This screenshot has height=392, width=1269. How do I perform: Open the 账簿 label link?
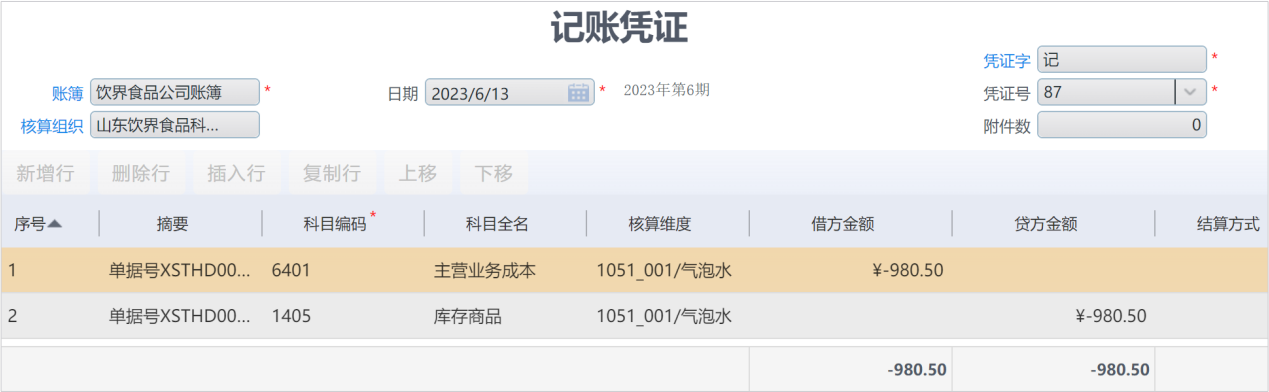[68, 93]
